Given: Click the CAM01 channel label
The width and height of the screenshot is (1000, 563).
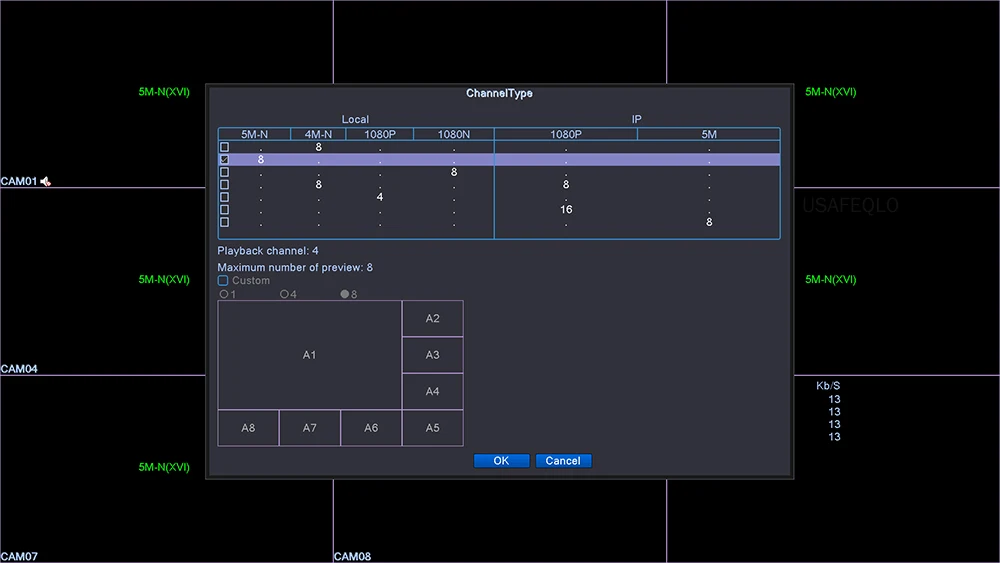Looking at the screenshot, I should pyautogui.click(x=19, y=182).
